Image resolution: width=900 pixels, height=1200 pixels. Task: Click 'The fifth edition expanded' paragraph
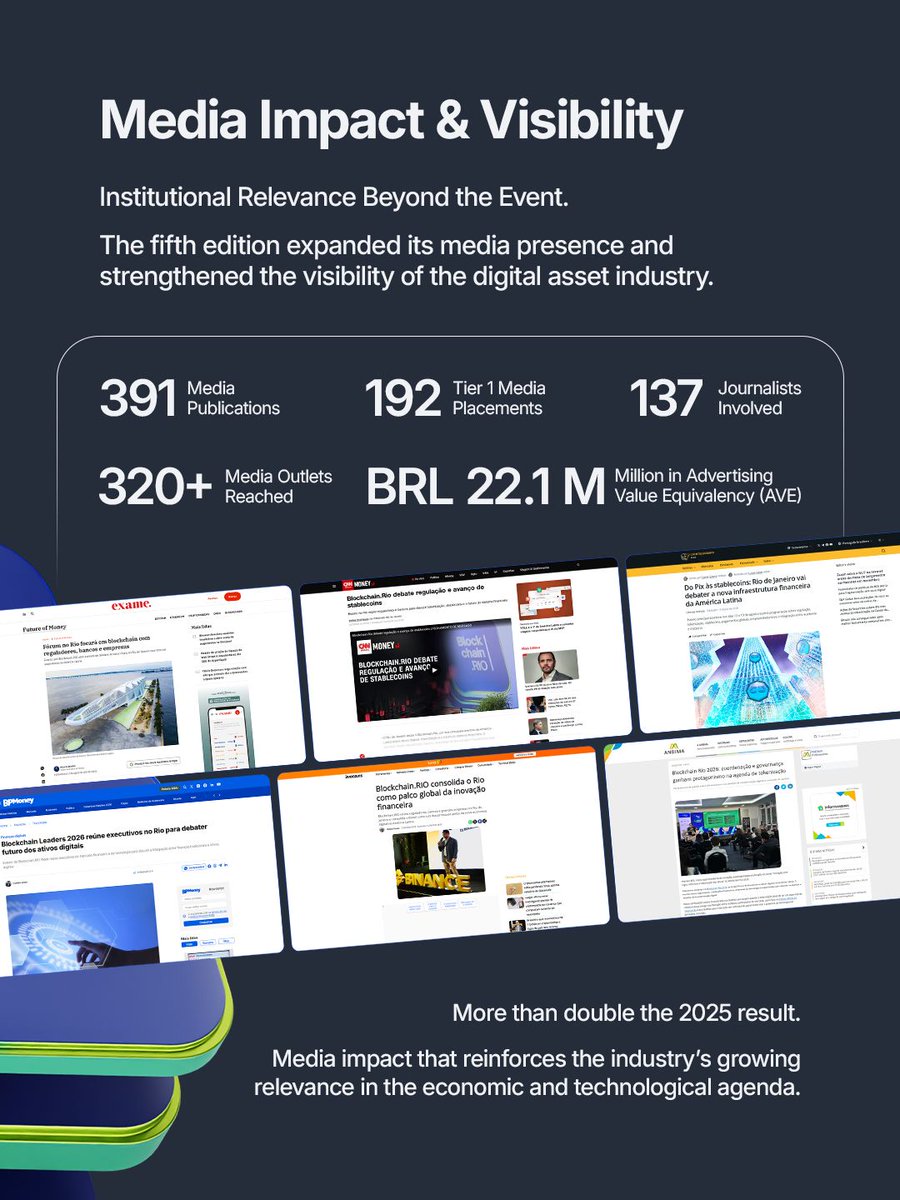(x=407, y=262)
